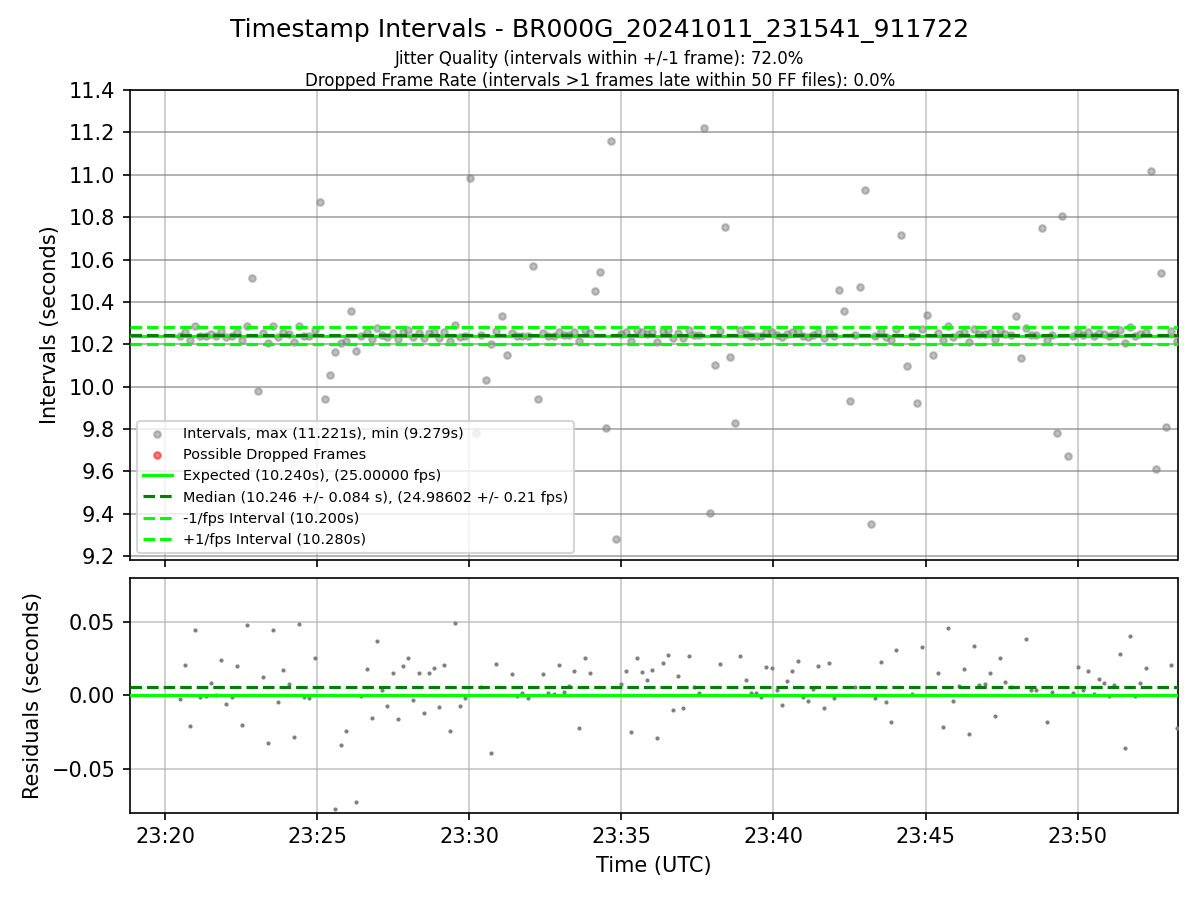Click the red 'Possible Dropped Frames' legend marker
This screenshot has width=1200, height=900.
tap(157, 455)
